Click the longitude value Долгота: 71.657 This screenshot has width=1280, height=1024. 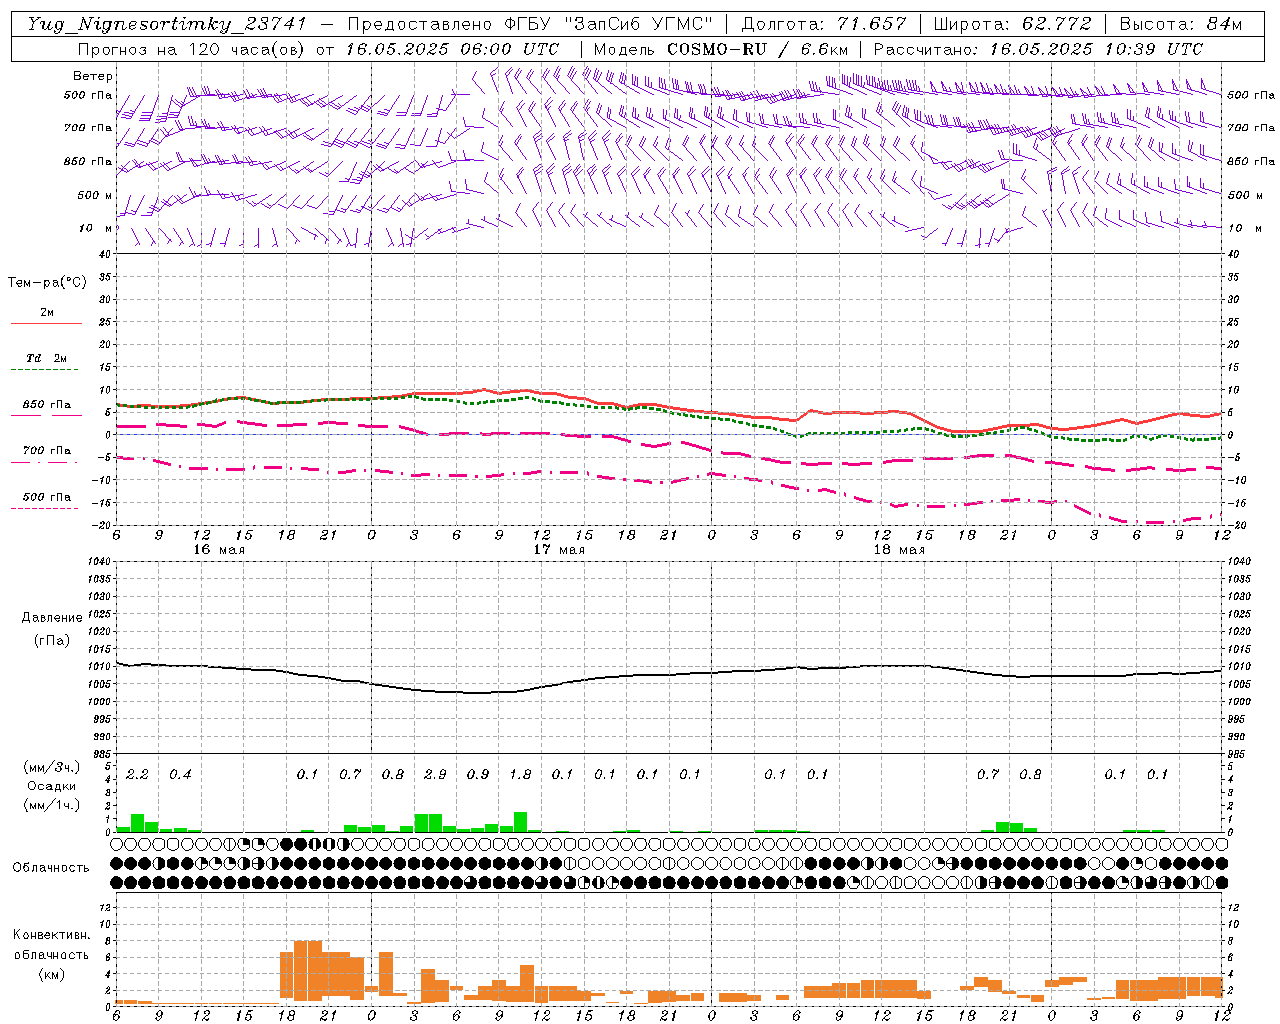point(824,24)
